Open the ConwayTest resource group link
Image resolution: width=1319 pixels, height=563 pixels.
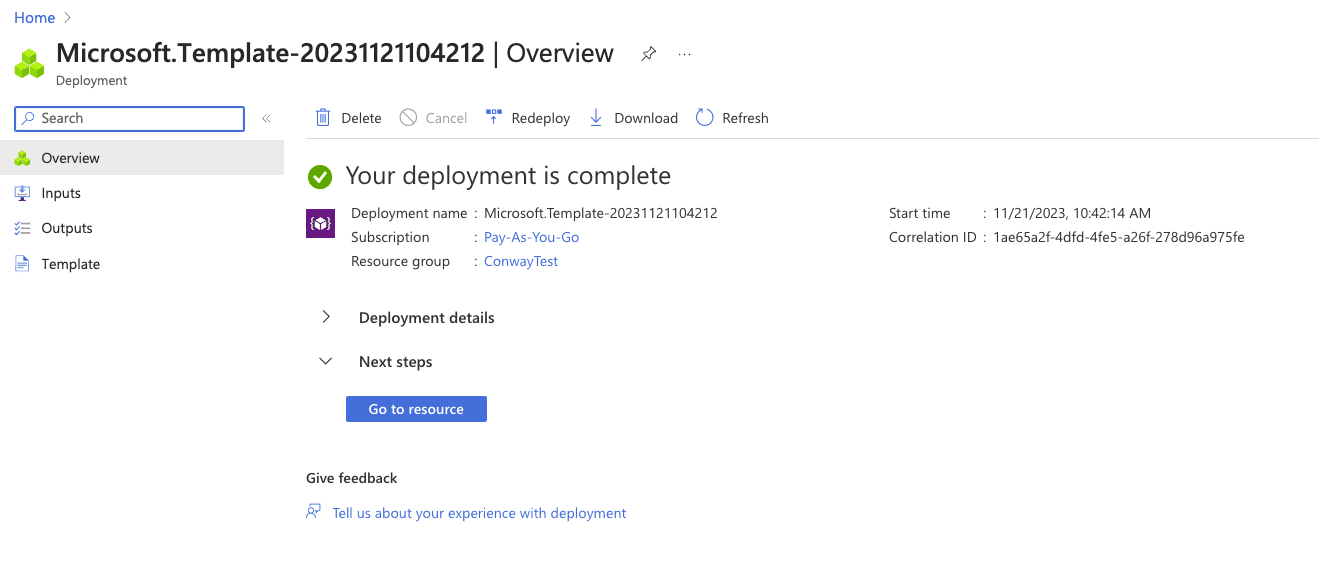click(x=520, y=261)
